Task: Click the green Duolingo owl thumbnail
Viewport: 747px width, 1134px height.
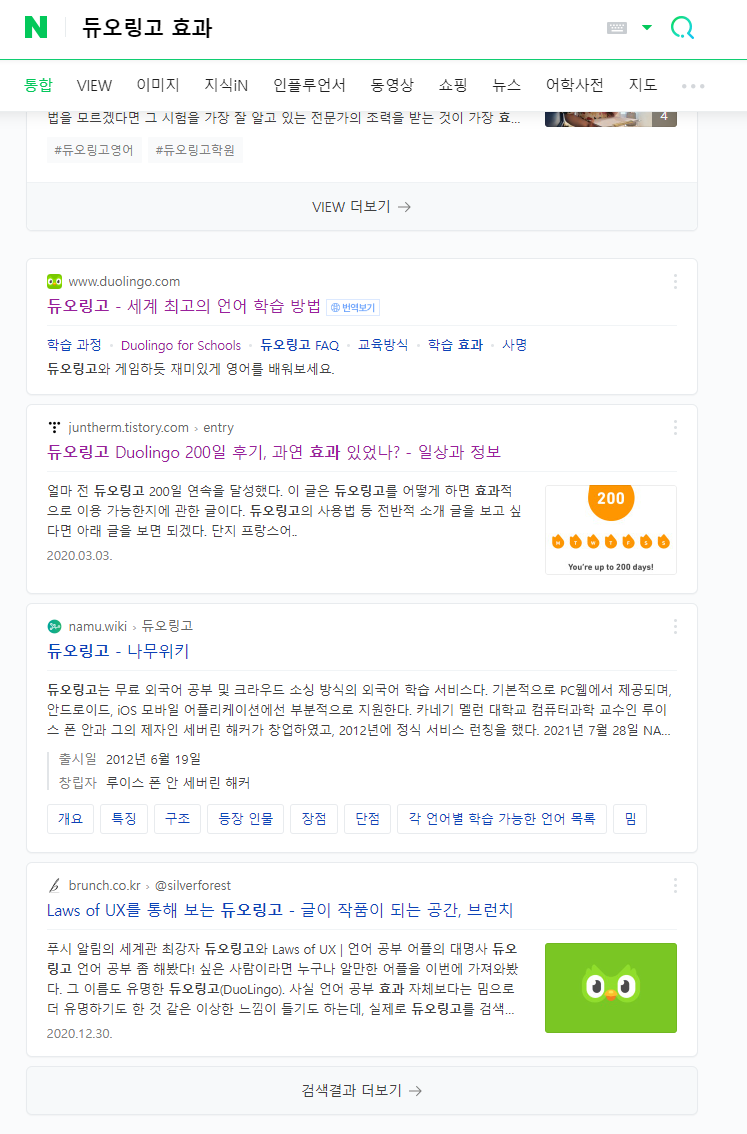Action: point(611,988)
